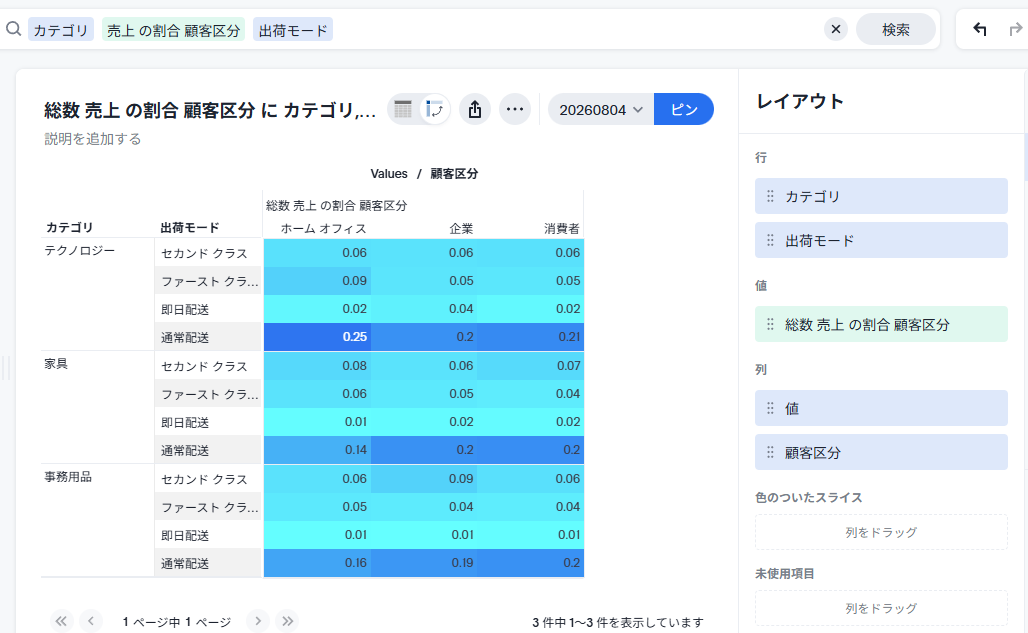Screen dimensions: 1028x633
Task: Click the 0.08 cell in 家具 rows
Action: pos(317,366)
